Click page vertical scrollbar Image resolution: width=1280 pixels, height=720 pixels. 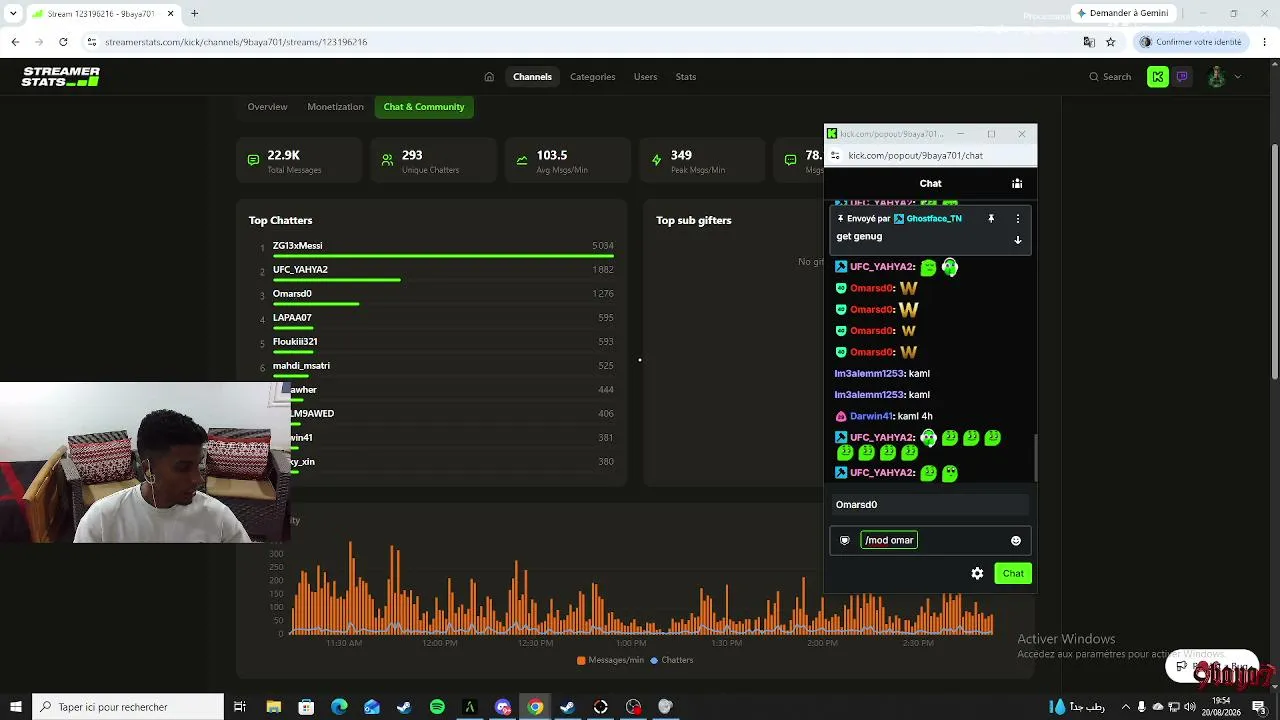pos(1275,262)
